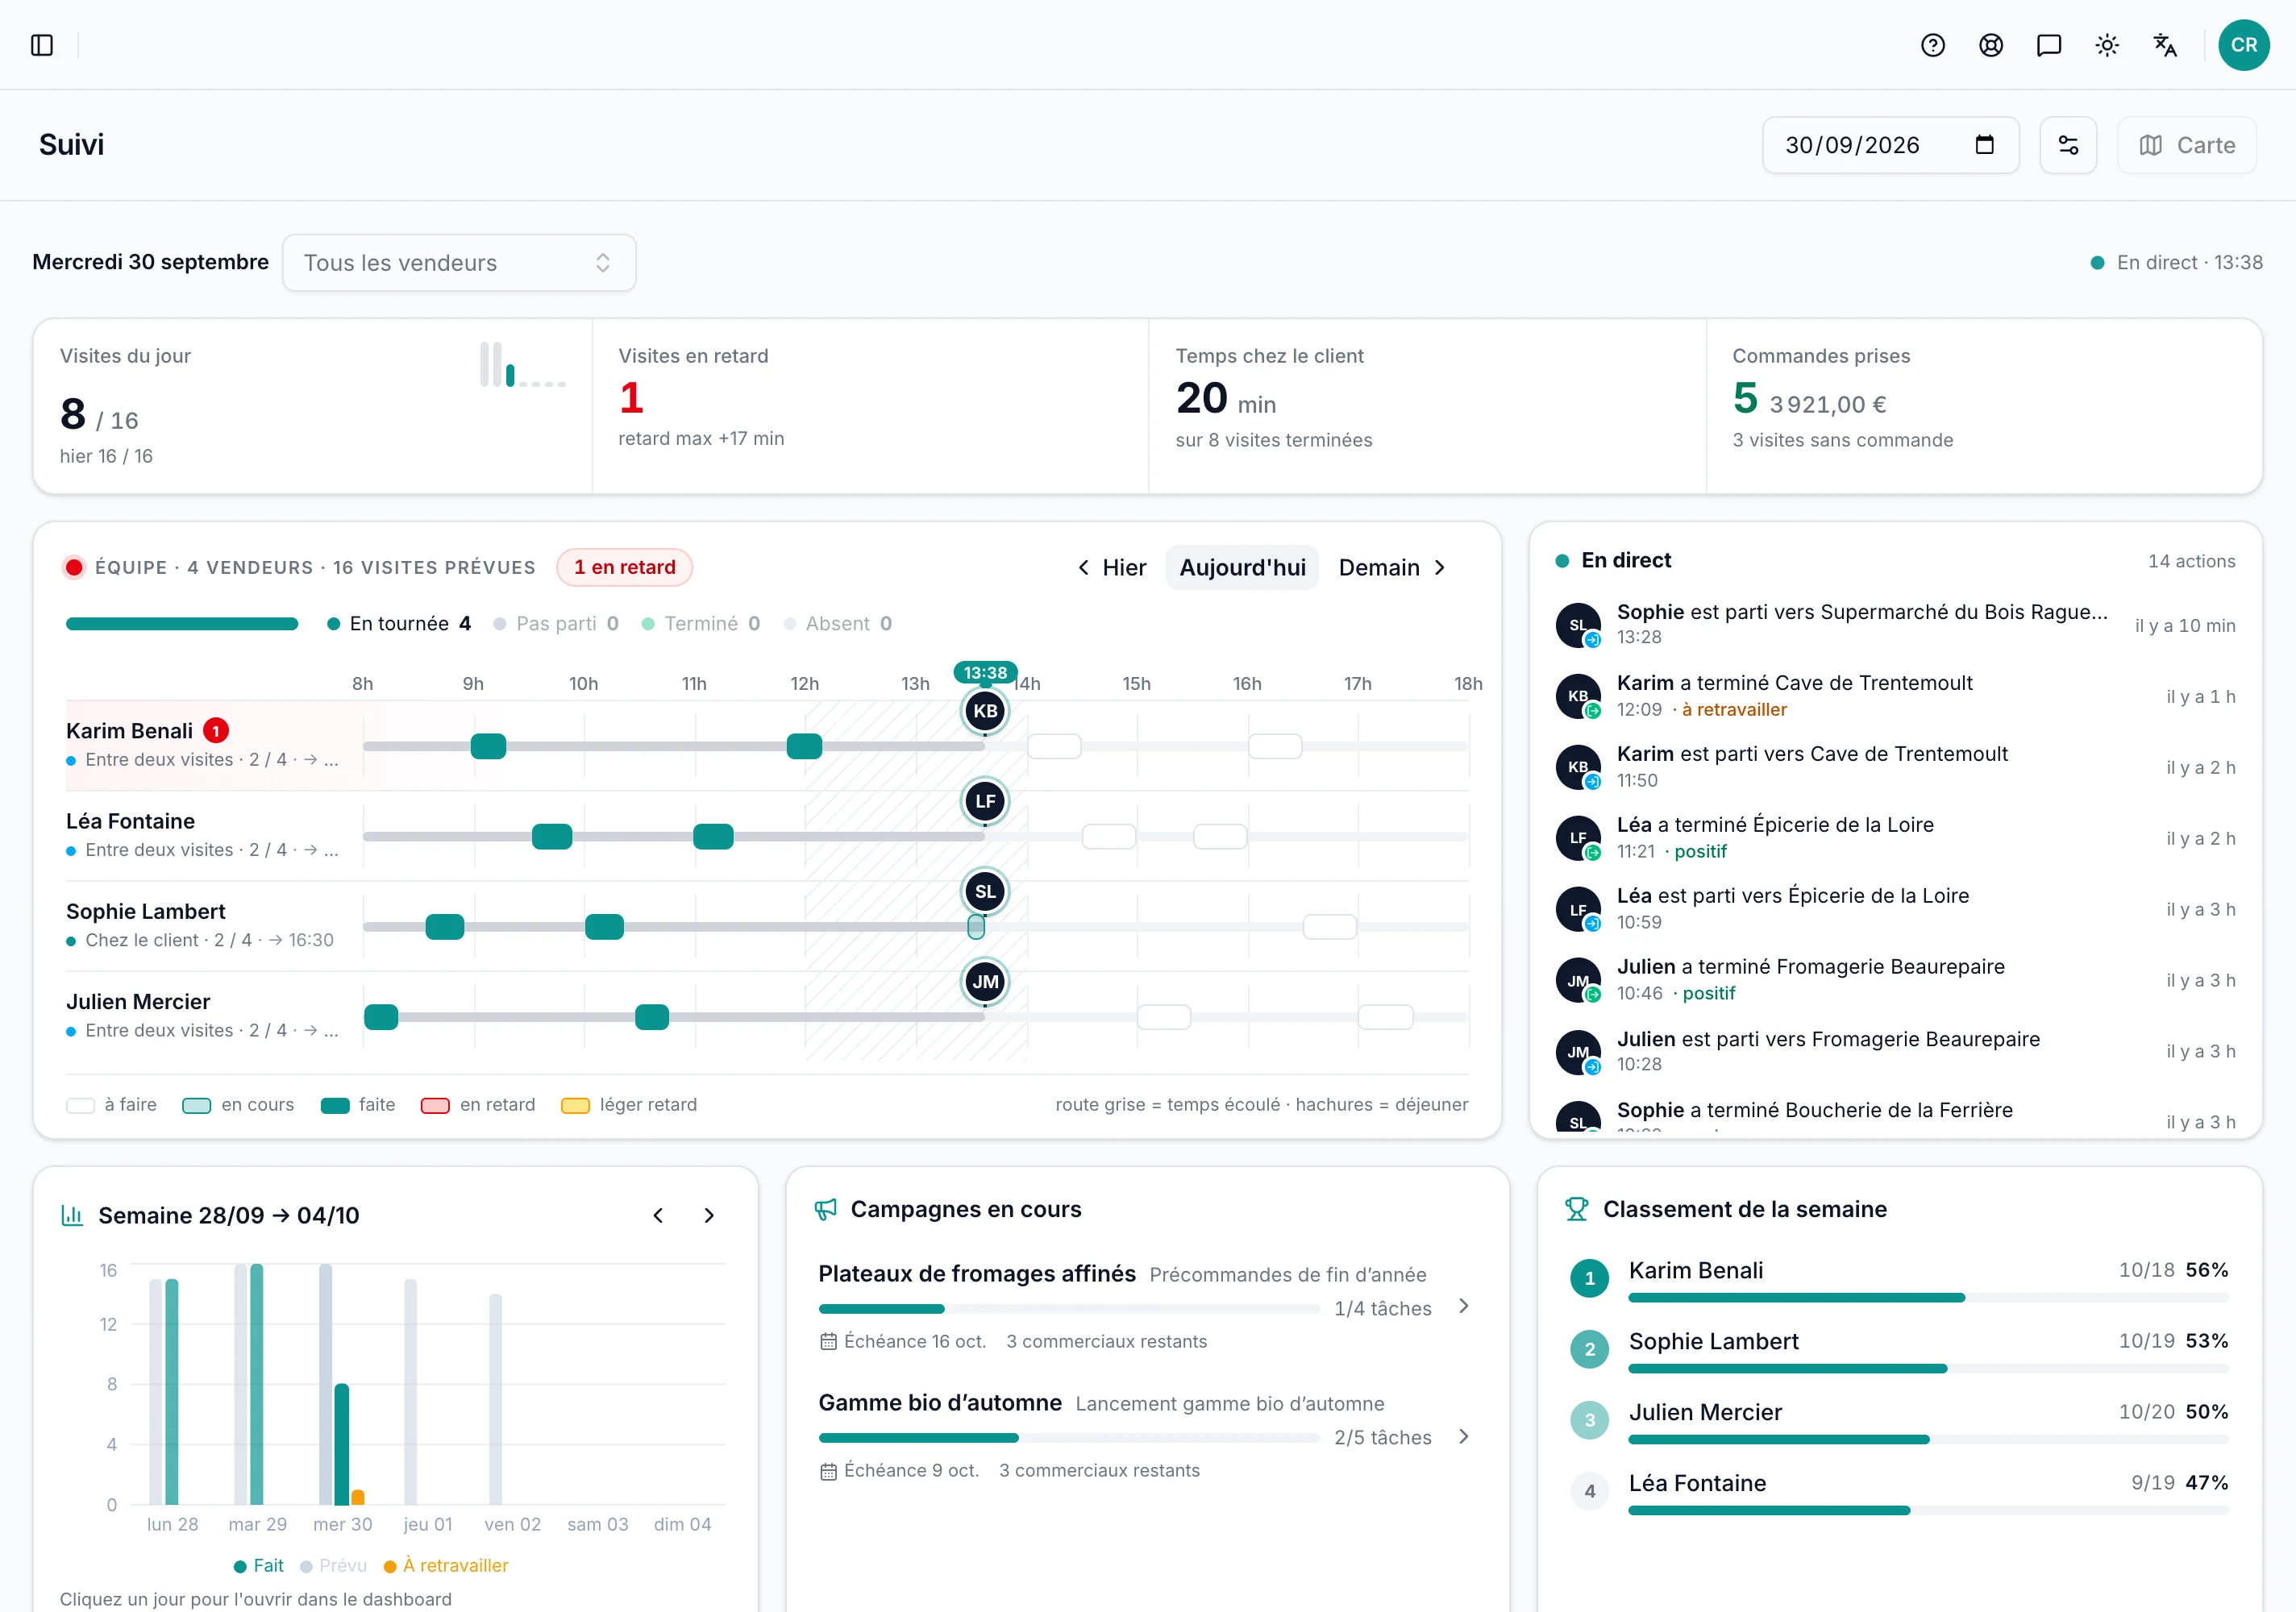Screen dimensions: 2296x1612
Task: Select Karim Benali row in timeline
Action: pos(767,745)
